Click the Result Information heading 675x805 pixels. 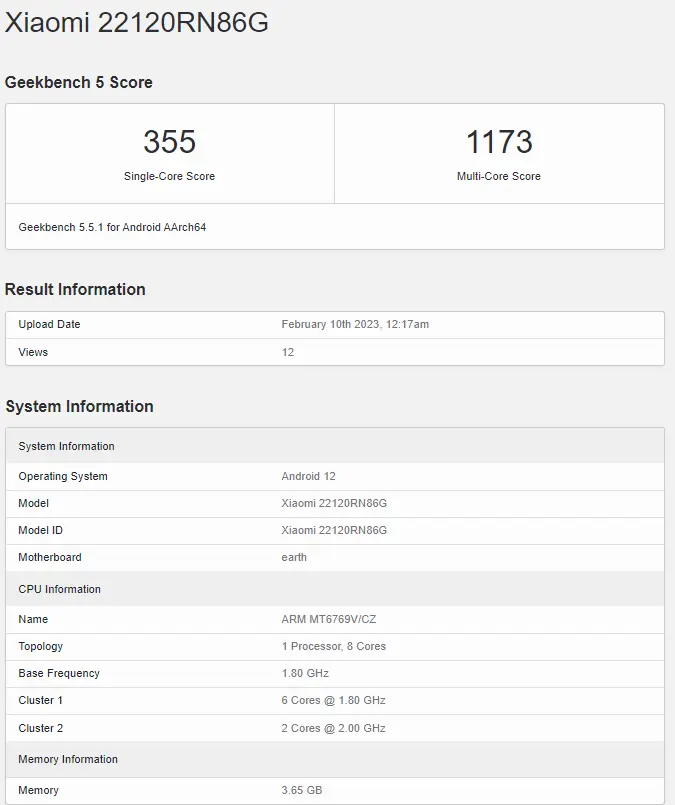[x=75, y=289]
